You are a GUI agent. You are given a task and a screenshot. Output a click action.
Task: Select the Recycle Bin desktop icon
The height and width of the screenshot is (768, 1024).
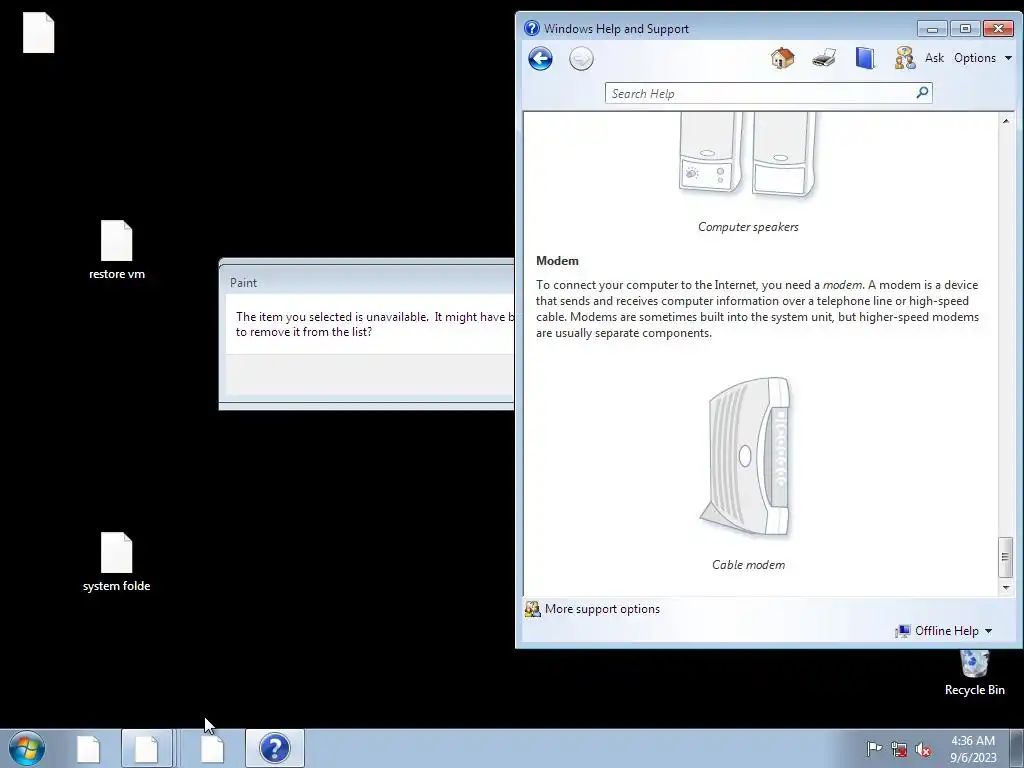[974, 673]
